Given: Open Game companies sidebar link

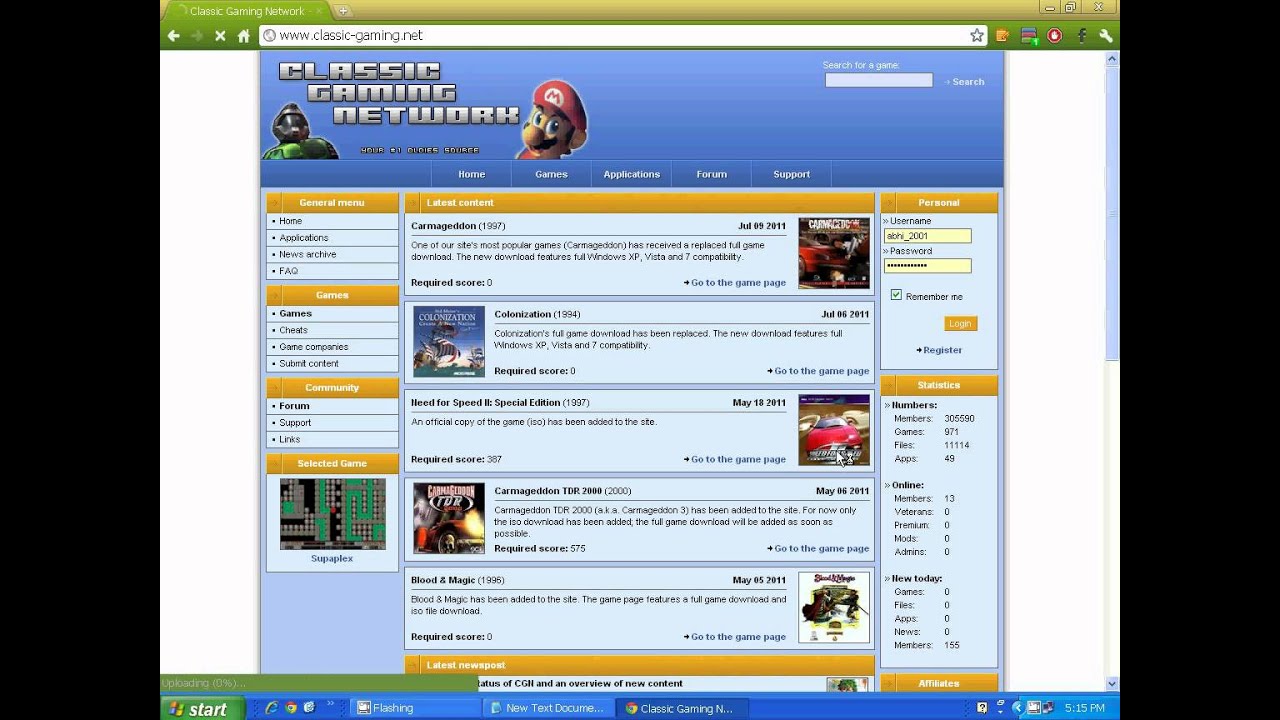Looking at the screenshot, I should point(314,347).
